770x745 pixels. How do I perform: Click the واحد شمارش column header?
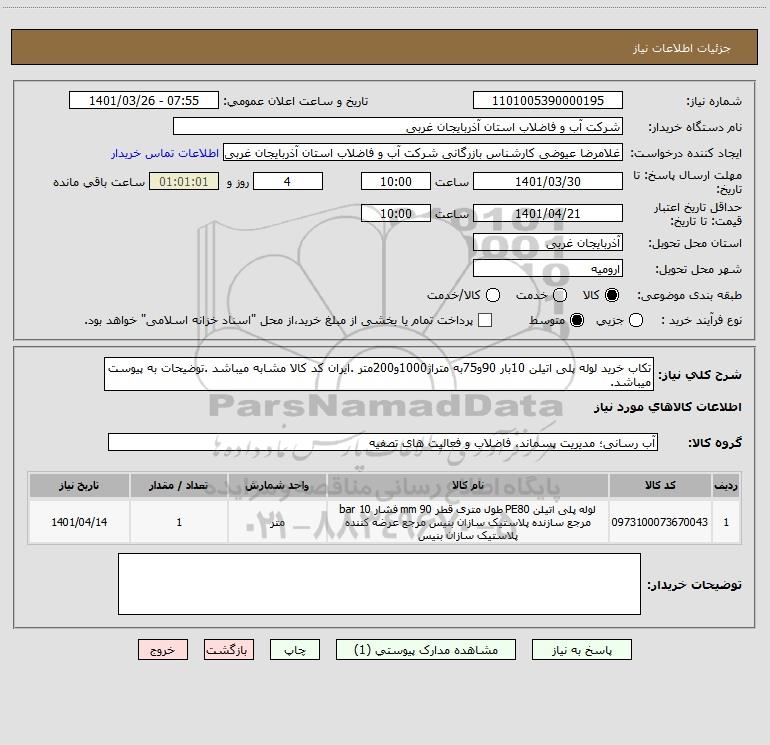pos(277,485)
